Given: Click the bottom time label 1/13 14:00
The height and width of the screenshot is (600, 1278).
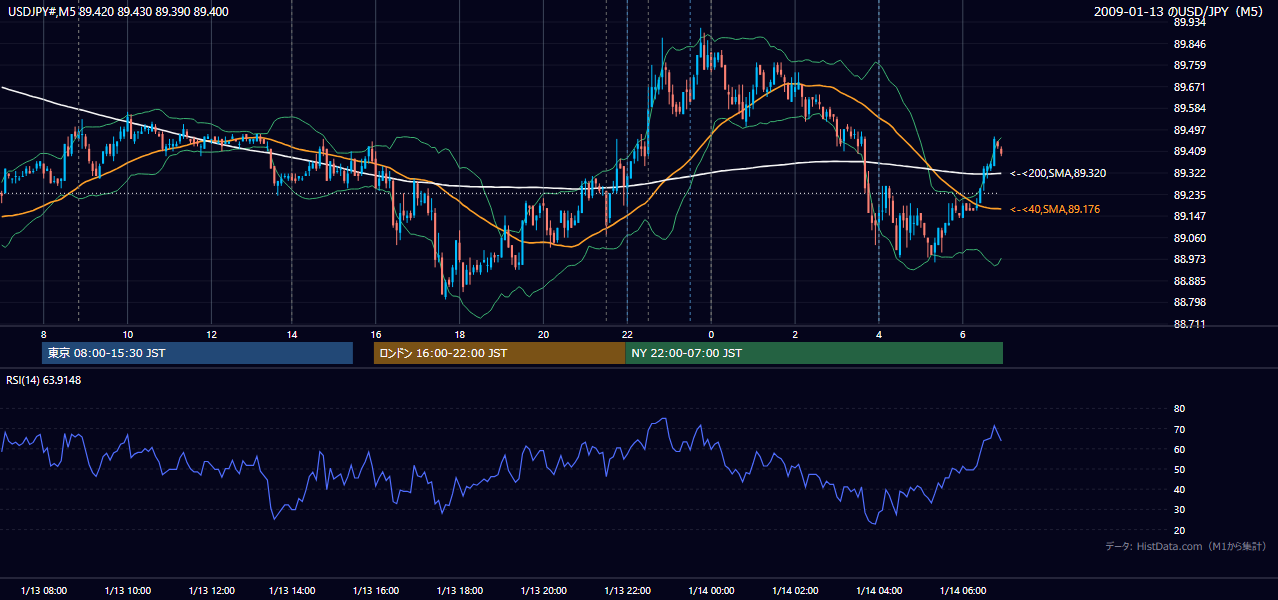Looking at the screenshot, I should [292, 591].
